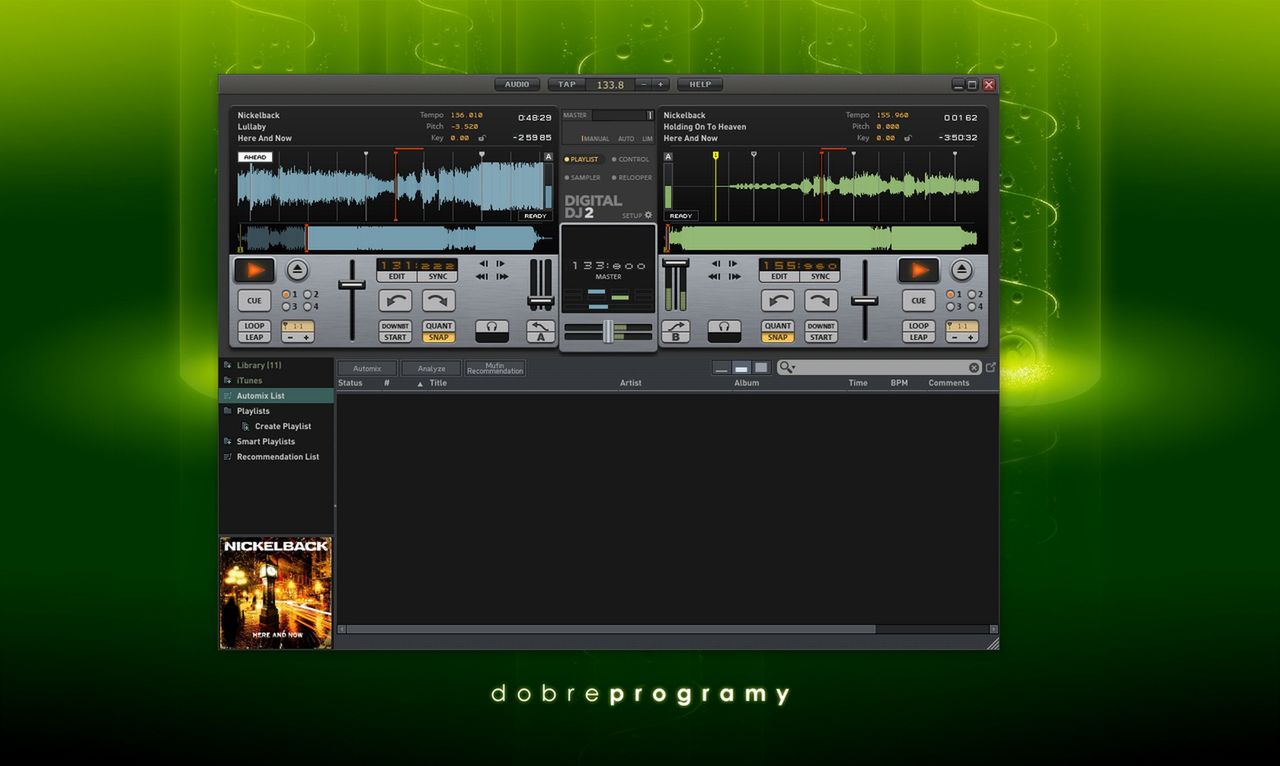Toggle deck B headphone monitoring
The height and width of the screenshot is (766, 1280).
click(724, 331)
